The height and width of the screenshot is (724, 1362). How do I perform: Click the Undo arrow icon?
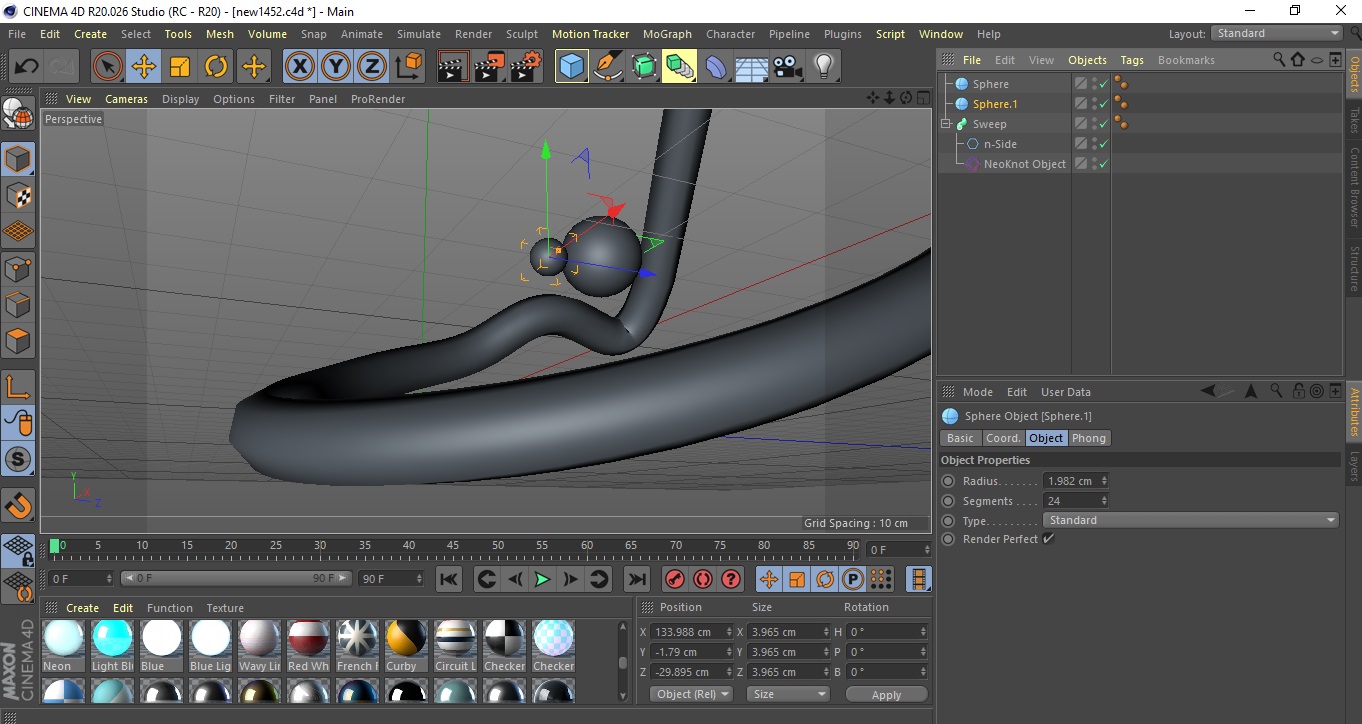[27, 67]
